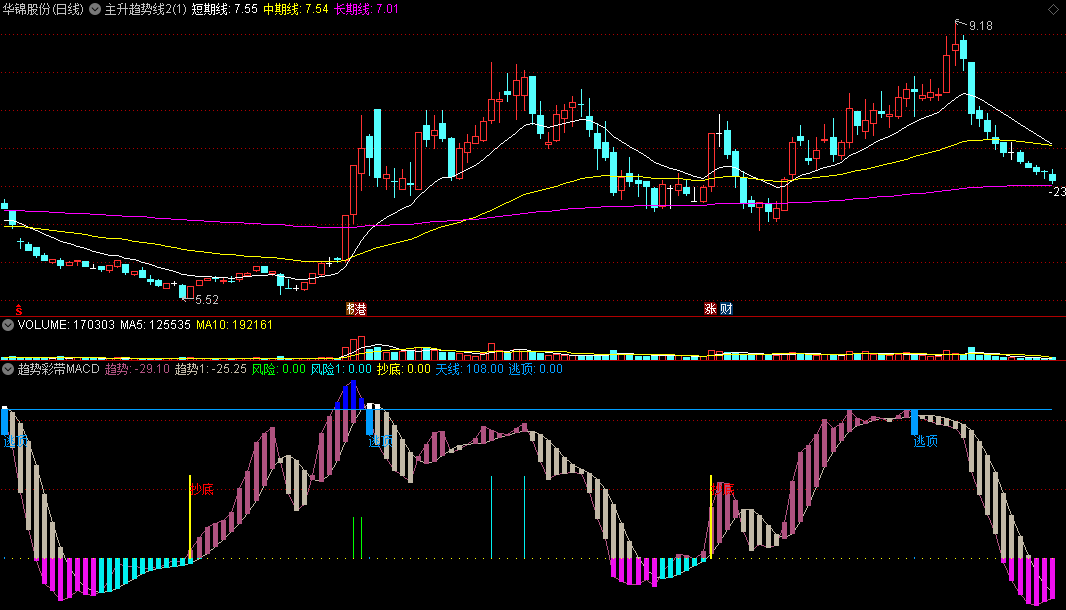Open the 涨 event marker

tap(710, 309)
